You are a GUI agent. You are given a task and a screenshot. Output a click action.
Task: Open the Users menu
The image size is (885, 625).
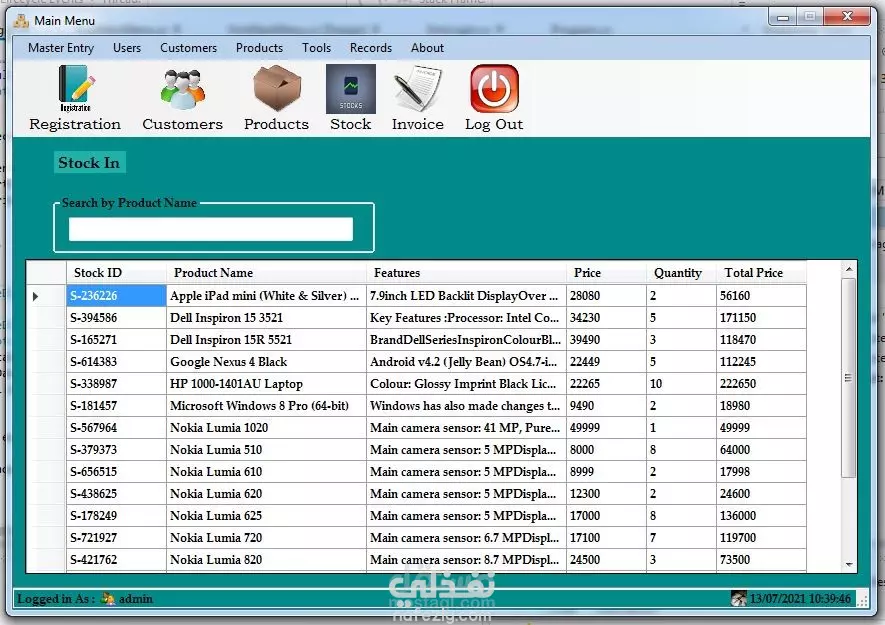(127, 48)
